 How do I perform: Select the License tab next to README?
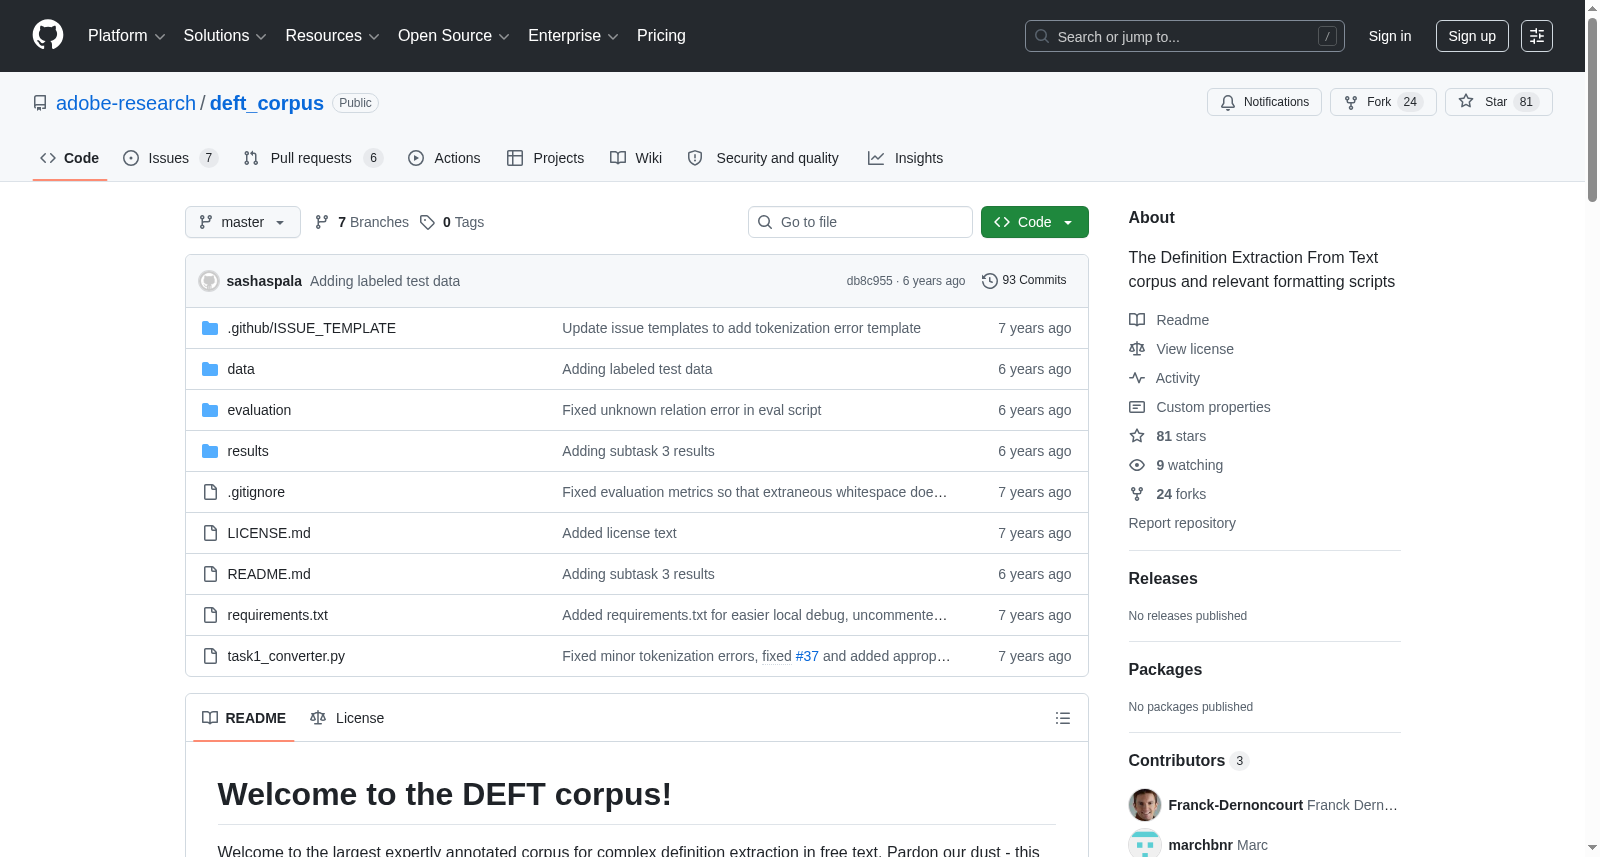pos(347,718)
